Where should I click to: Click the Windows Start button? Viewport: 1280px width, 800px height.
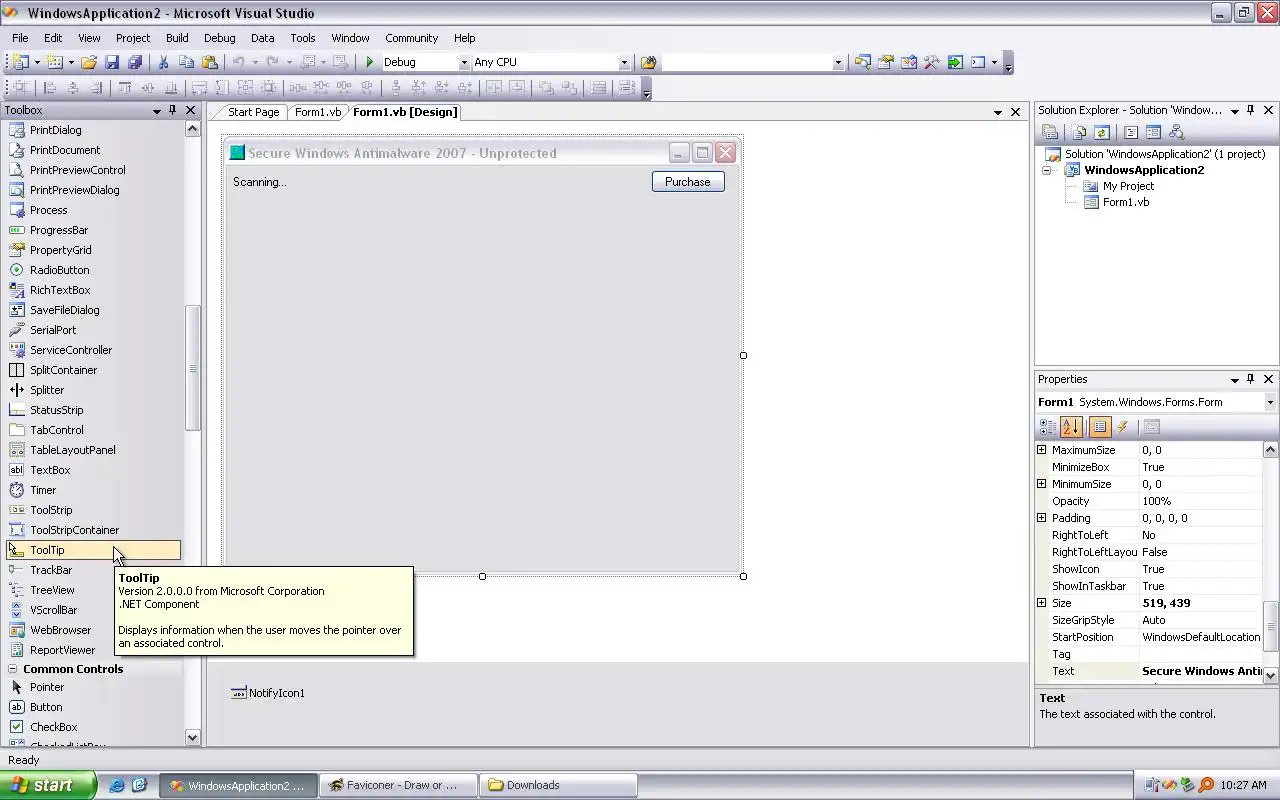[48, 785]
